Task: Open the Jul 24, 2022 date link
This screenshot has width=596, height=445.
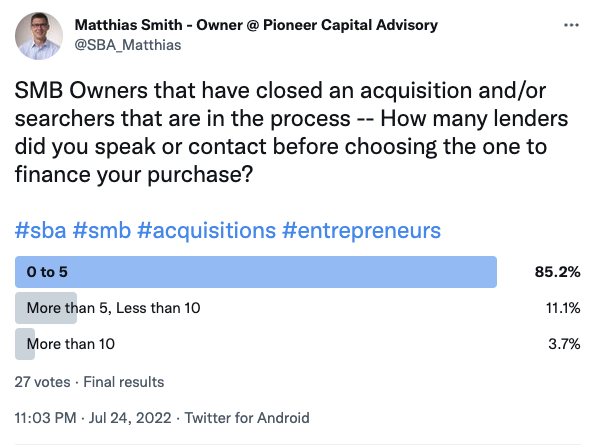Action: (130, 418)
